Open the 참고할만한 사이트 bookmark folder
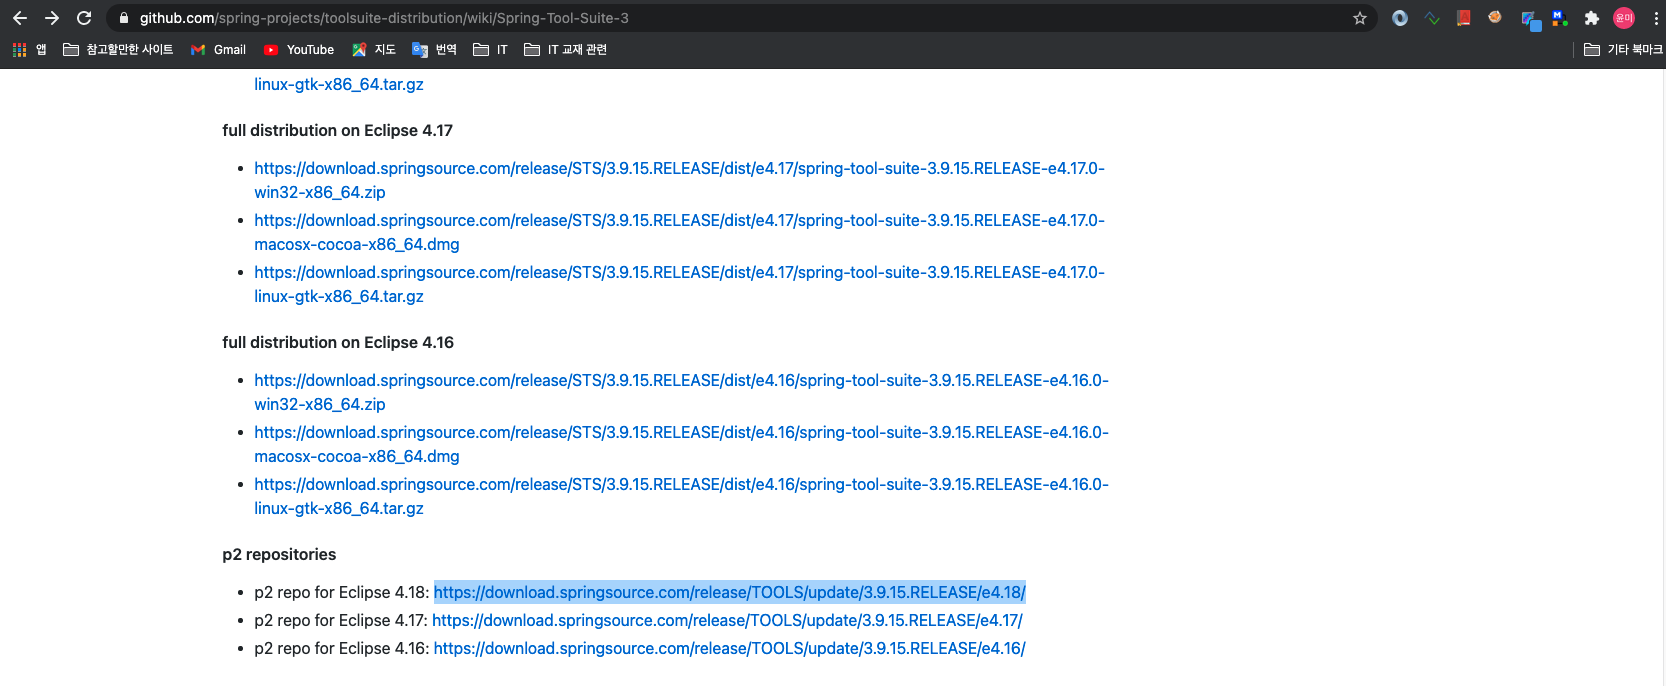The image size is (1666, 686). pyautogui.click(x=118, y=49)
